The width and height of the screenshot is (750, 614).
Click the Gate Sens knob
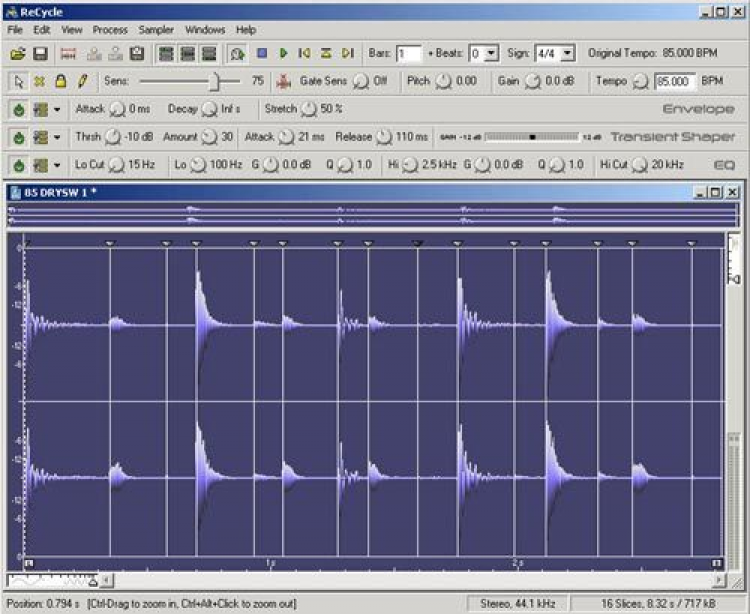click(362, 80)
